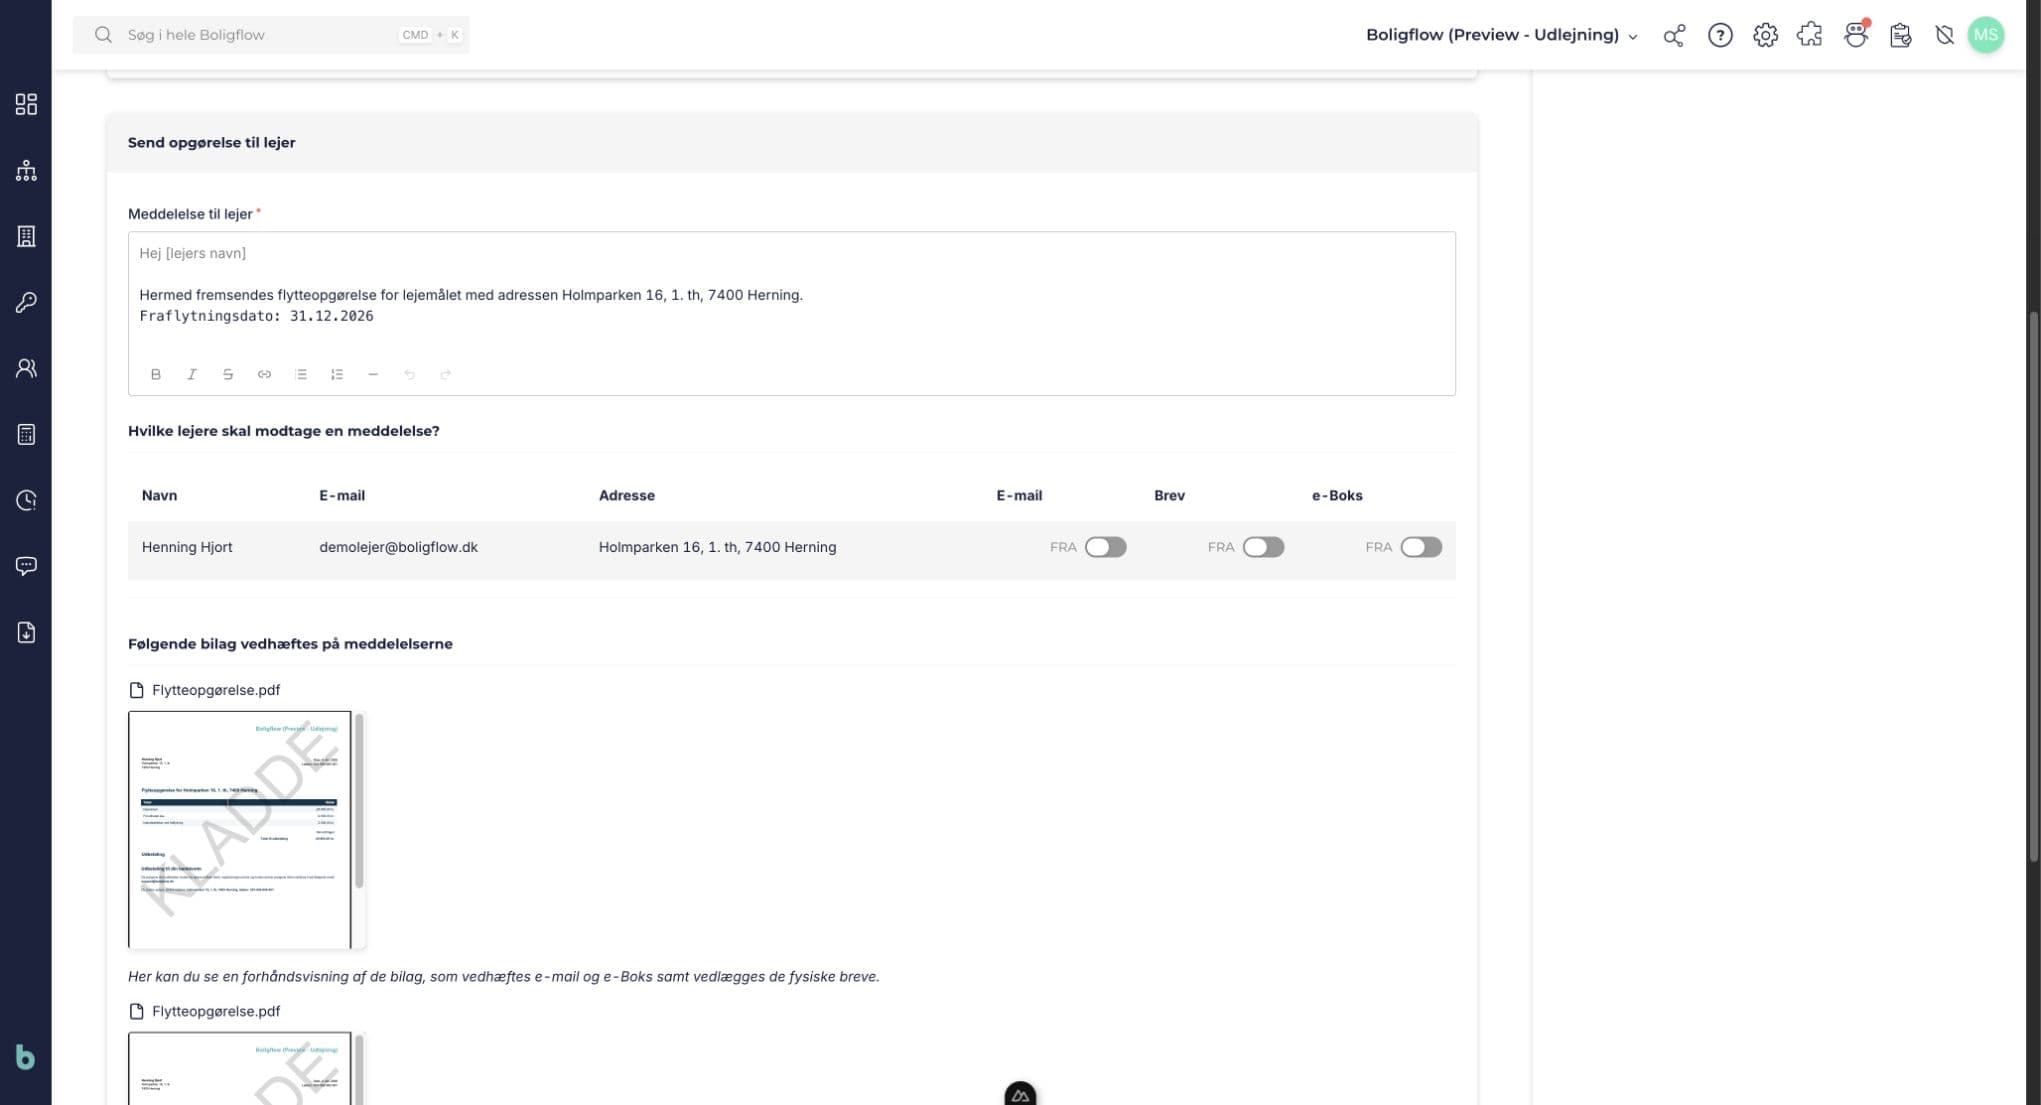Open the key (rentals) icon in sidebar

tap(26, 302)
